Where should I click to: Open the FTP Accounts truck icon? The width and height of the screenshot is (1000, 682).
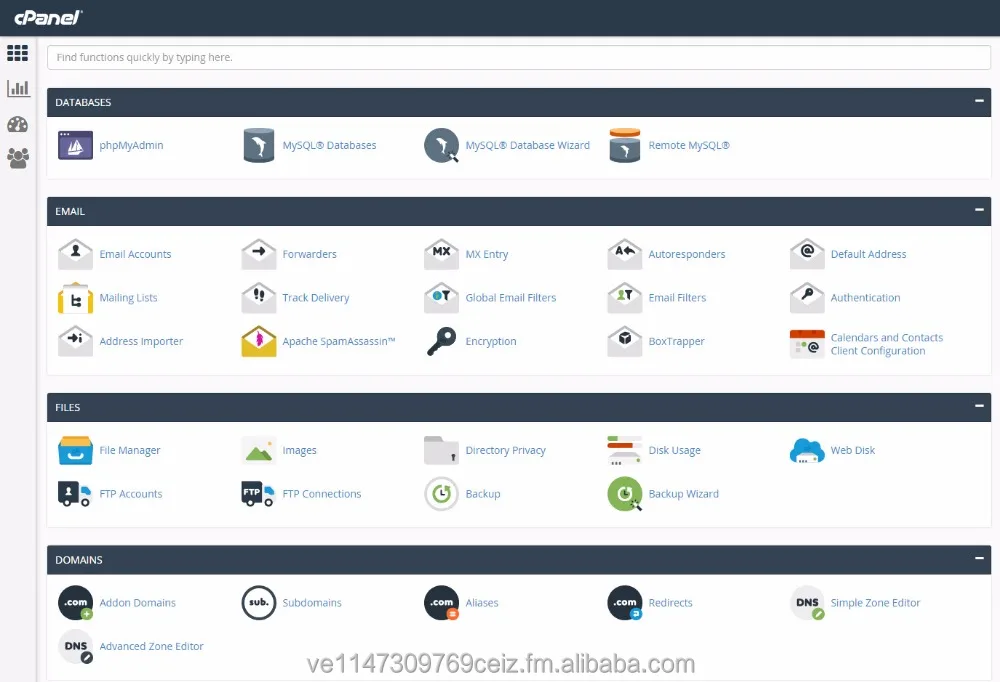(75, 494)
